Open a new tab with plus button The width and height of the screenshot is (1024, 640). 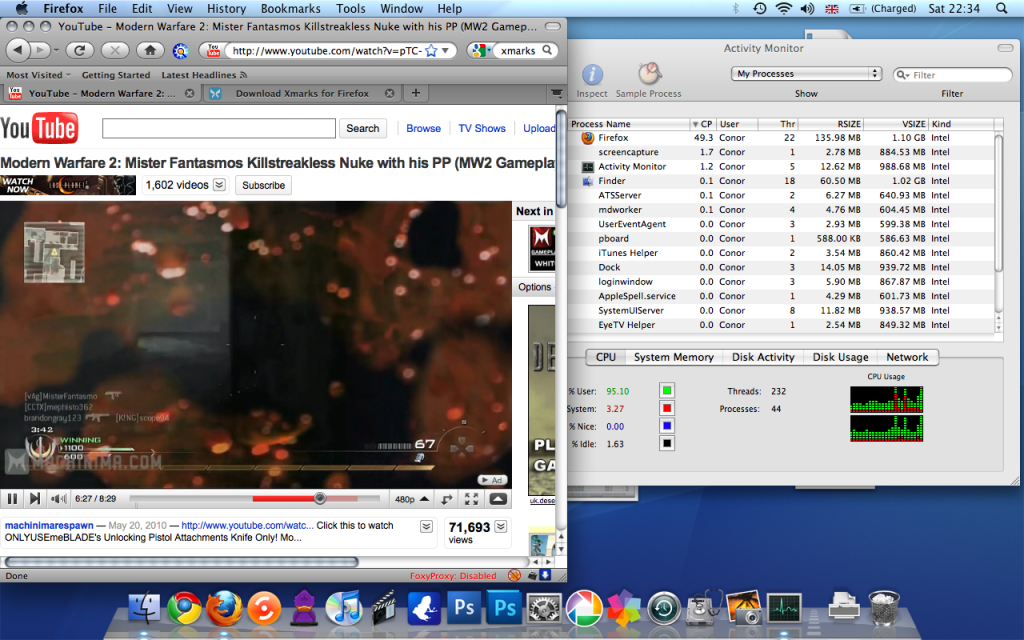pos(415,93)
